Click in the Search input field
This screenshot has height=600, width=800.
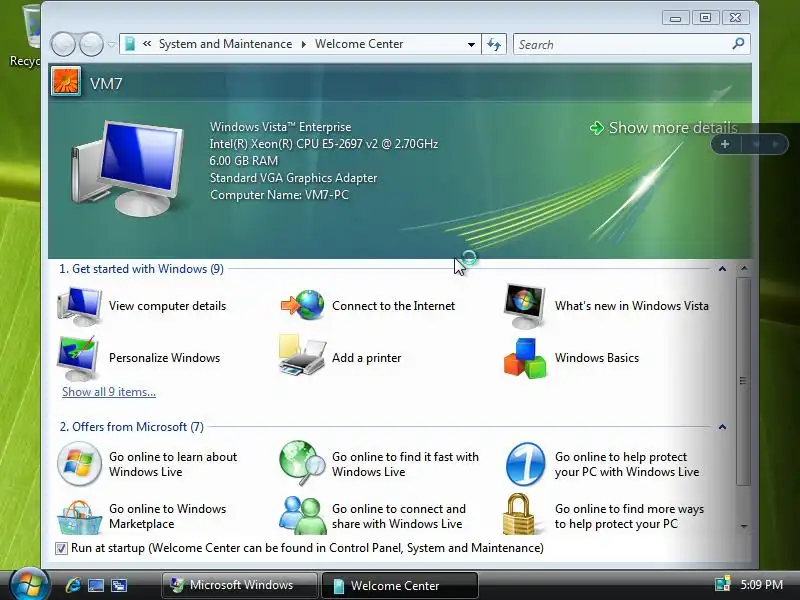click(x=622, y=44)
